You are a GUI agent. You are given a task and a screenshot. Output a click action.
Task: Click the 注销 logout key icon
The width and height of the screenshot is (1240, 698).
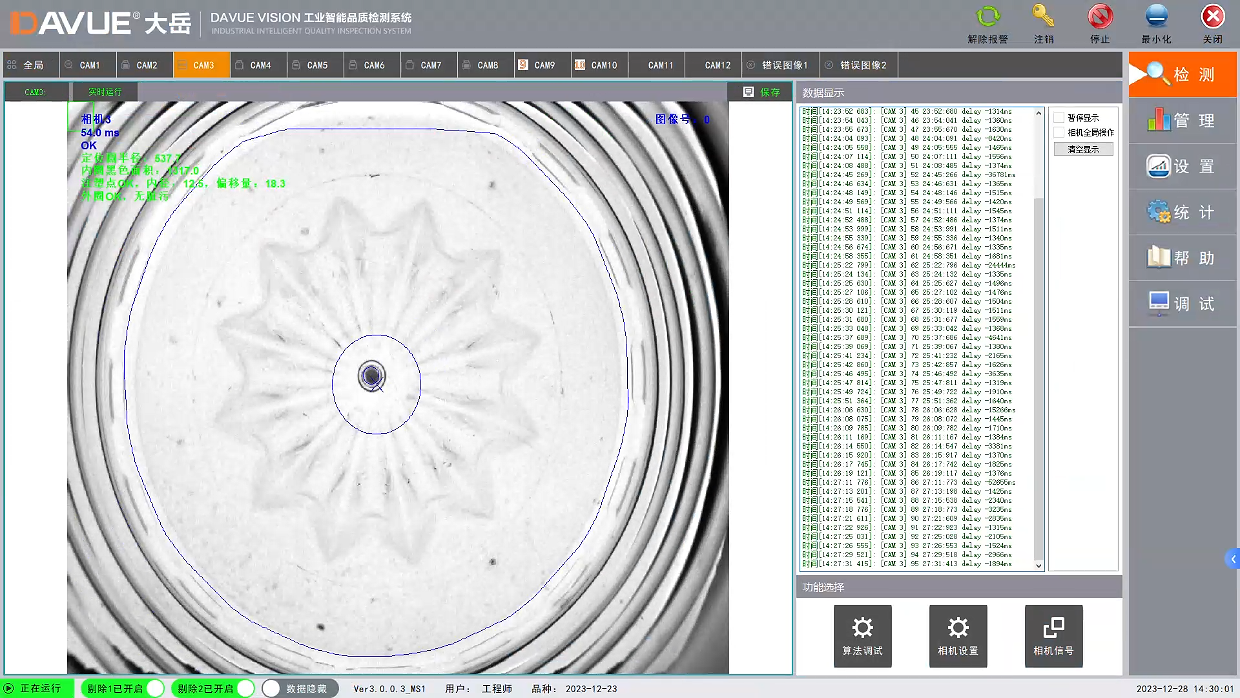[x=1044, y=17]
